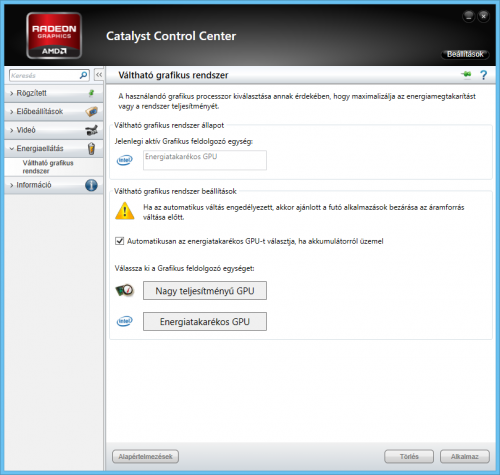Collapse the sidebar with double-arrow button
Screen dimensions: 500x475
tap(99, 75)
